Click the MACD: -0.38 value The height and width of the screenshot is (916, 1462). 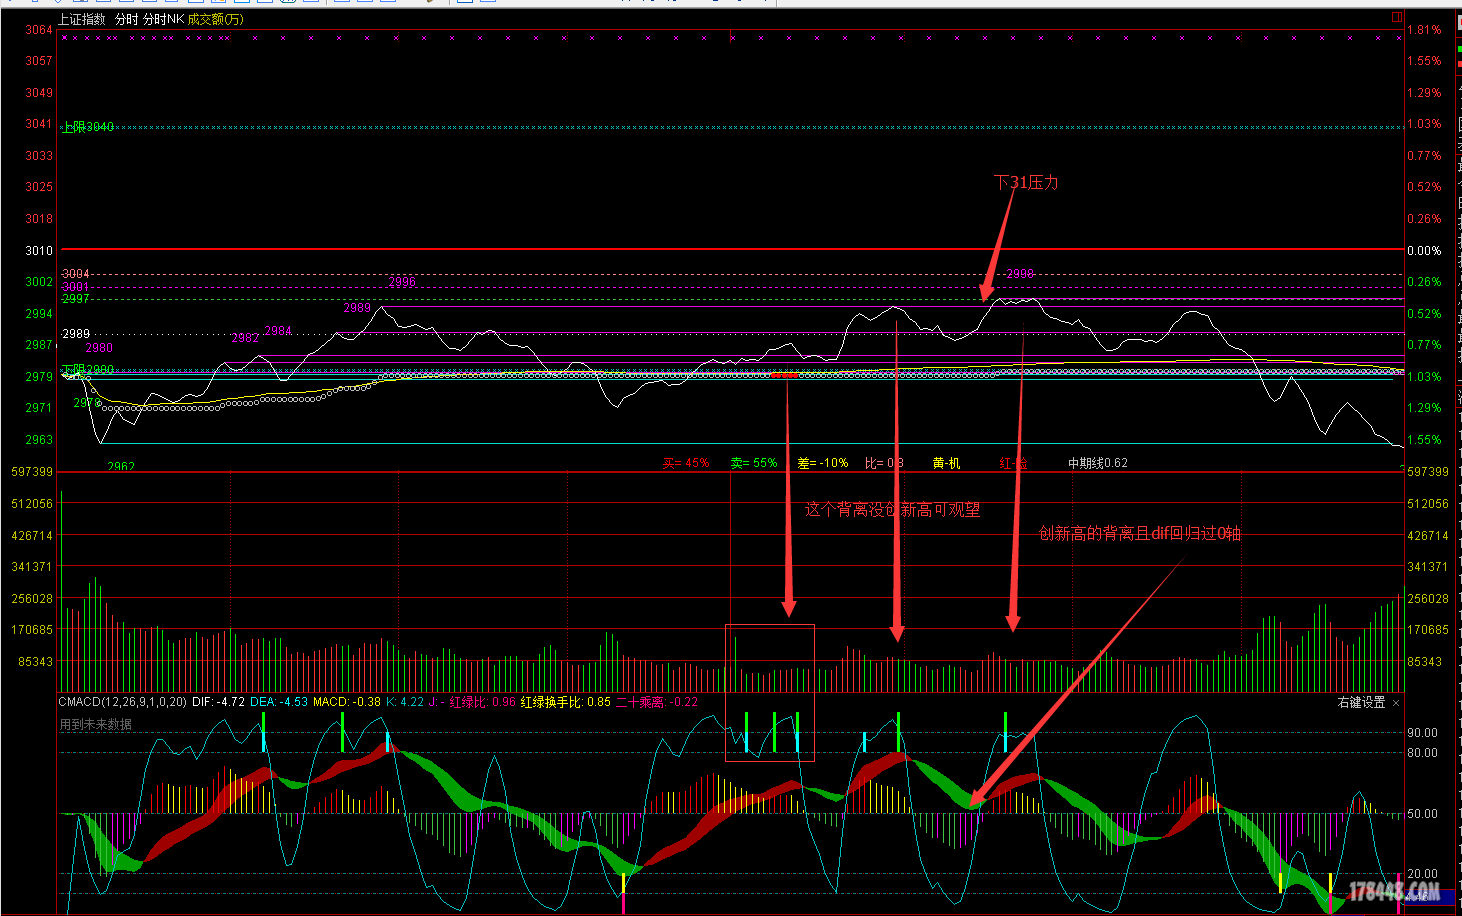pyautogui.click(x=347, y=702)
